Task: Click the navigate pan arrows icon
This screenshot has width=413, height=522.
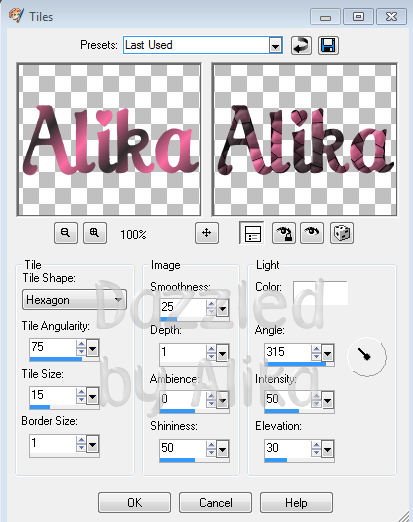Action: click(x=207, y=233)
